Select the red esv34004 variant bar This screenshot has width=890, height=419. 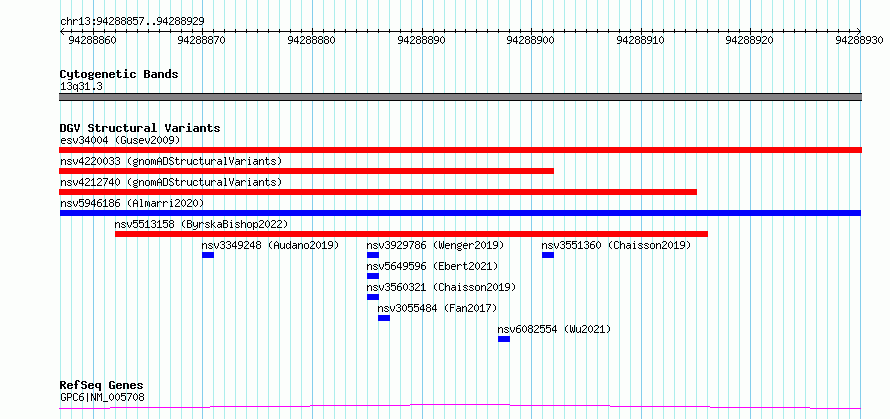pyautogui.click(x=460, y=150)
